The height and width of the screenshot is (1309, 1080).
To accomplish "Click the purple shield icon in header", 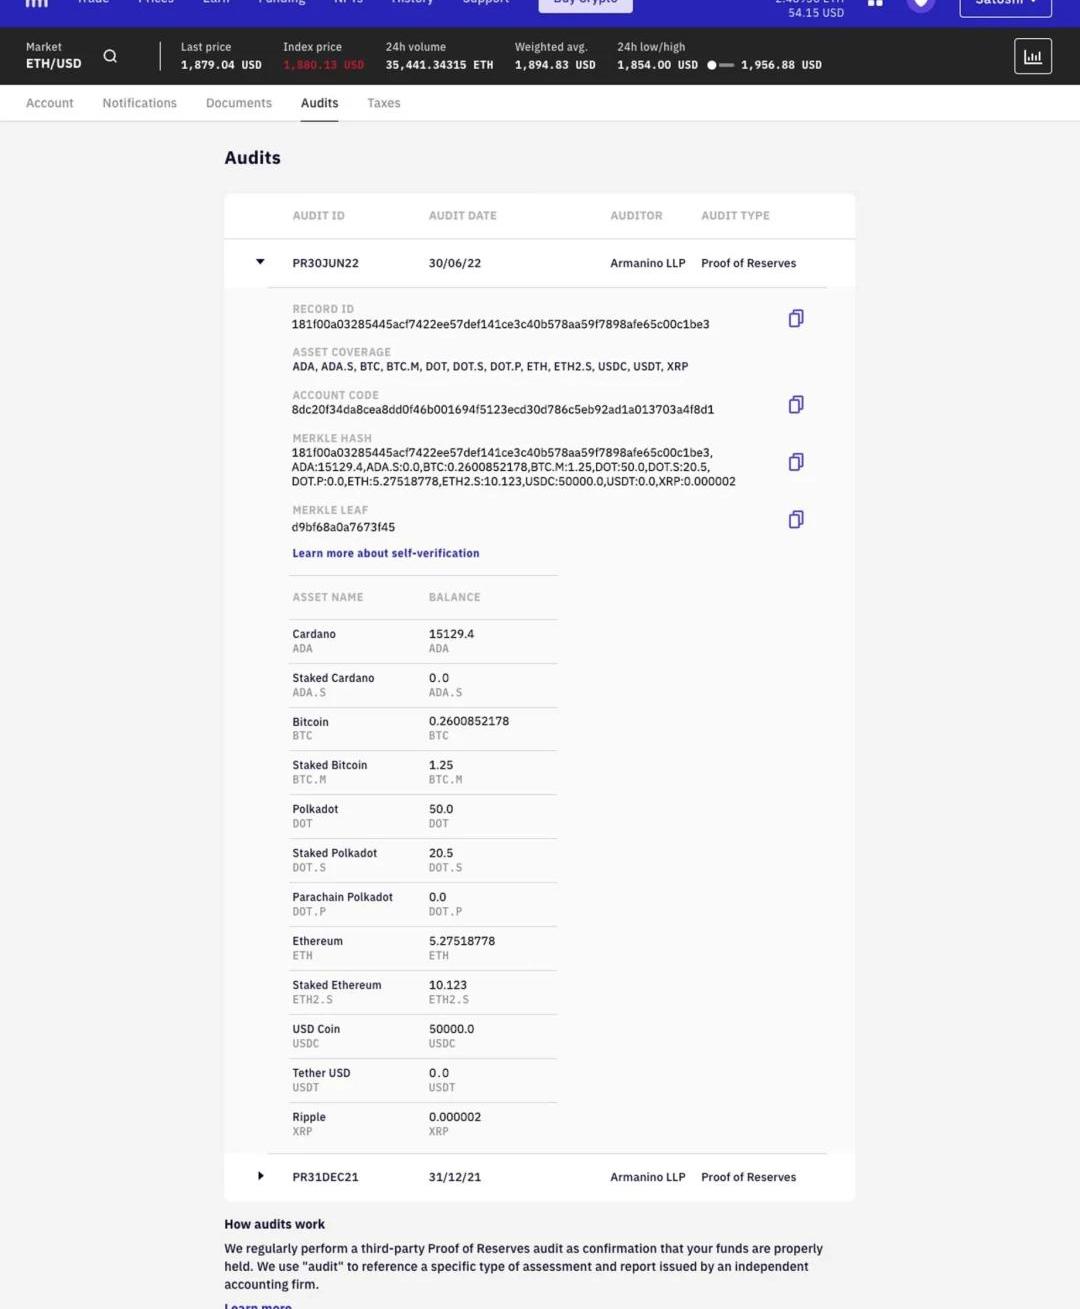I will (921, 4).
